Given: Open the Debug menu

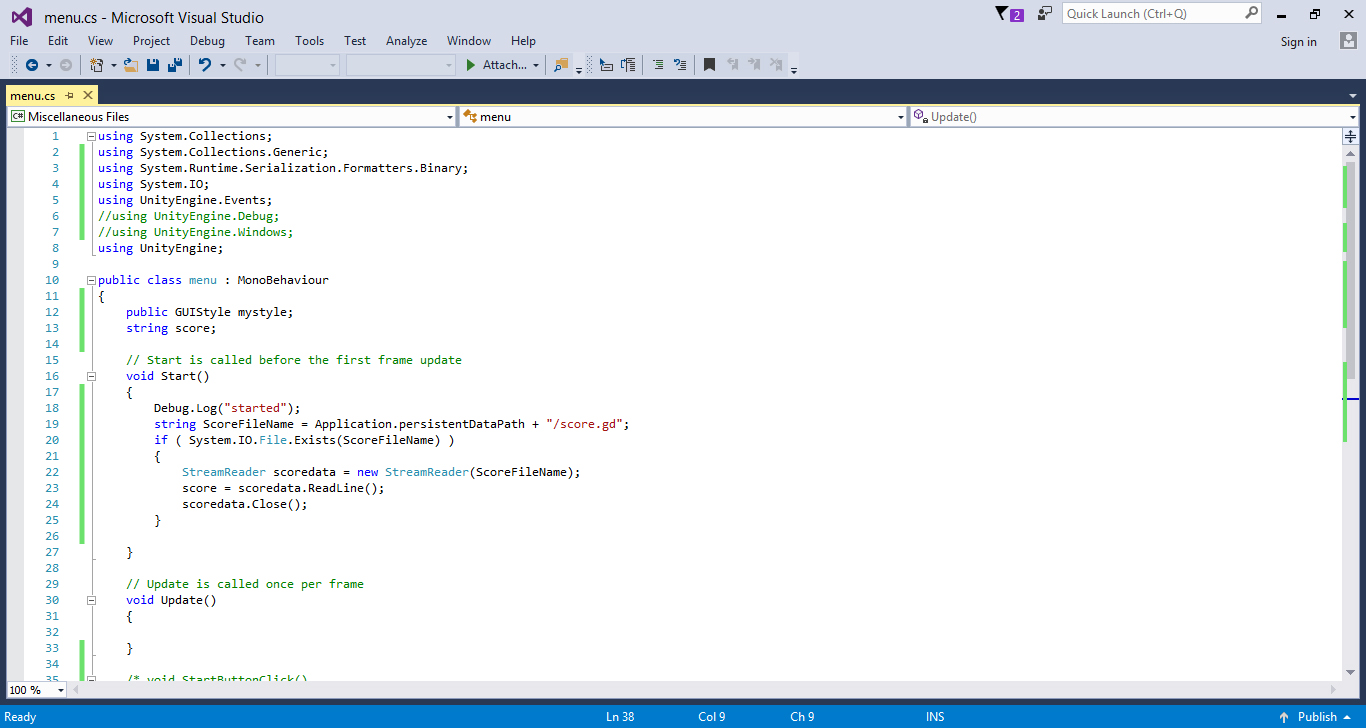Looking at the screenshot, I should click(207, 41).
